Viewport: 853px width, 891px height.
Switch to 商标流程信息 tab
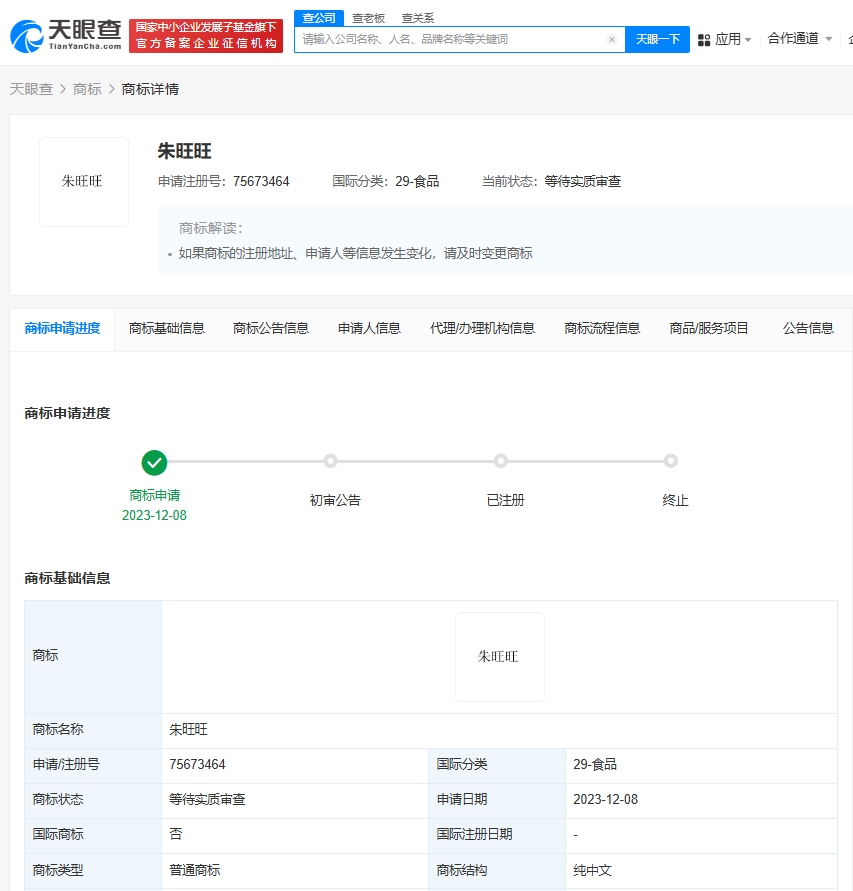pos(602,328)
